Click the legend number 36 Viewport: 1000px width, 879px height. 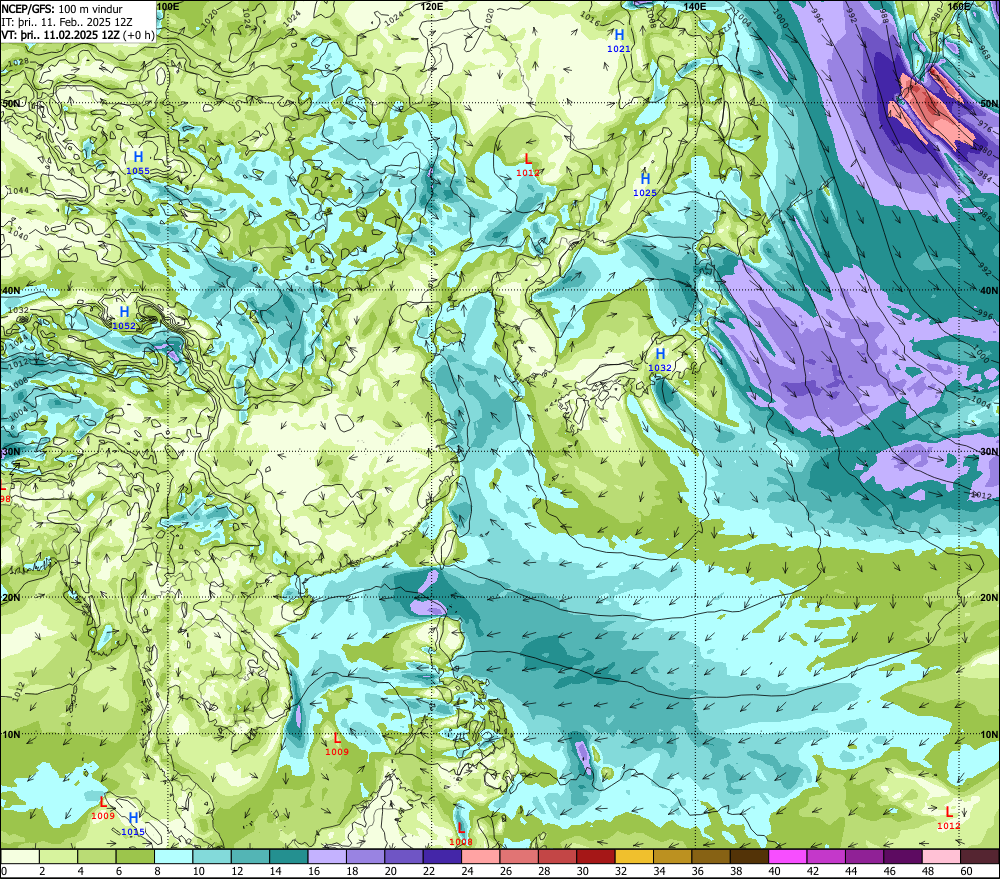[698, 871]
